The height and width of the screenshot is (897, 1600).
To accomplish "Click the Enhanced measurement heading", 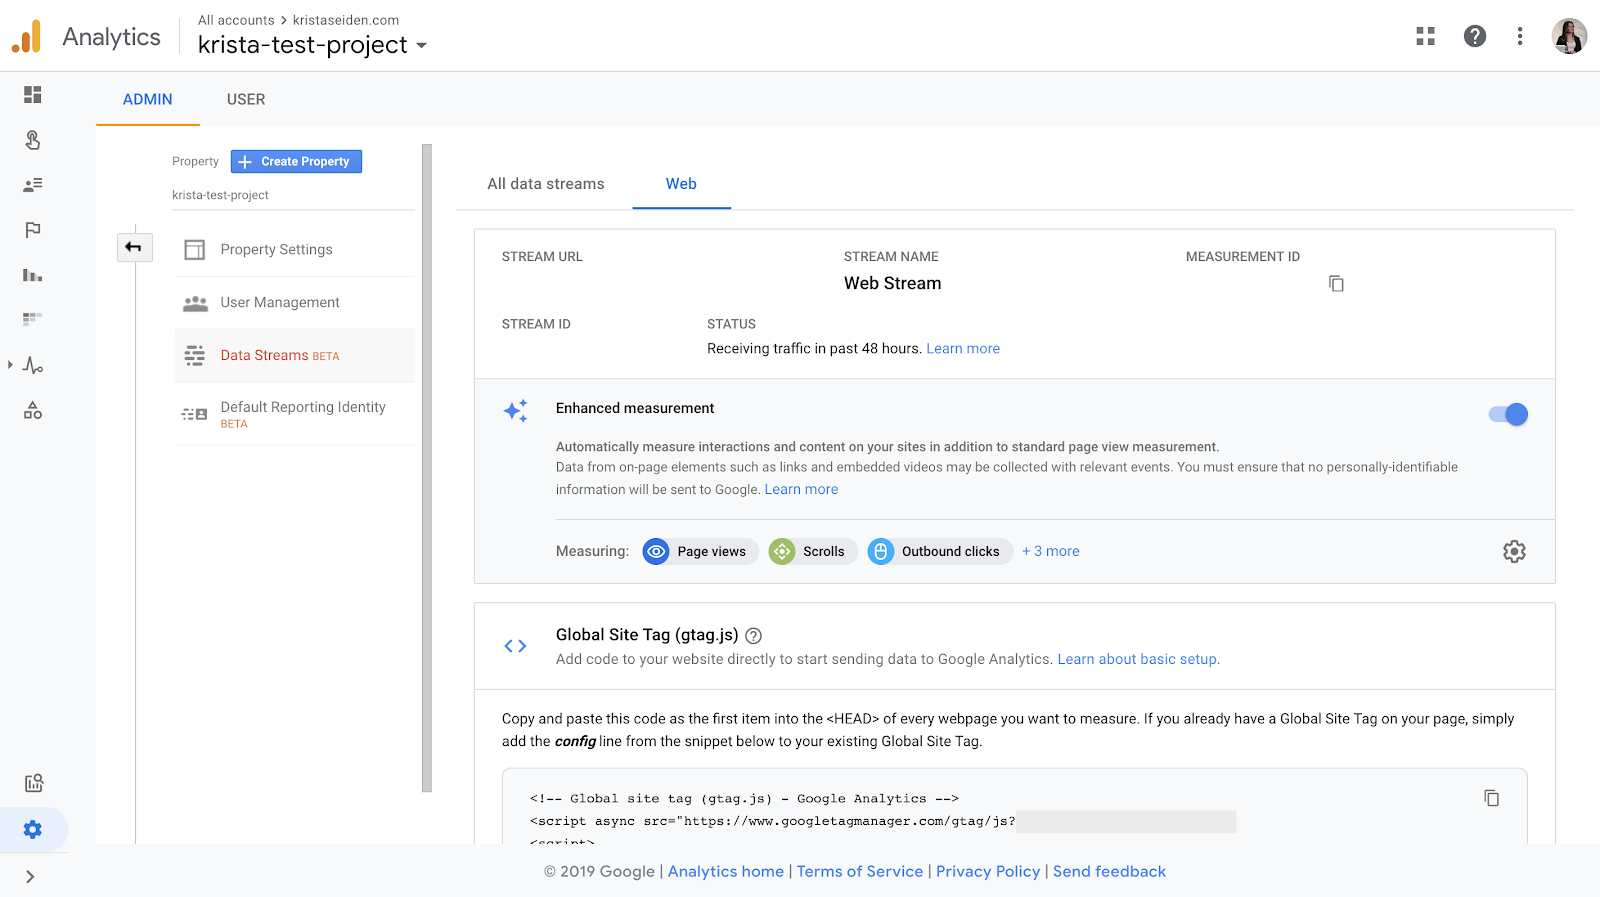I will tap(635, 409).
